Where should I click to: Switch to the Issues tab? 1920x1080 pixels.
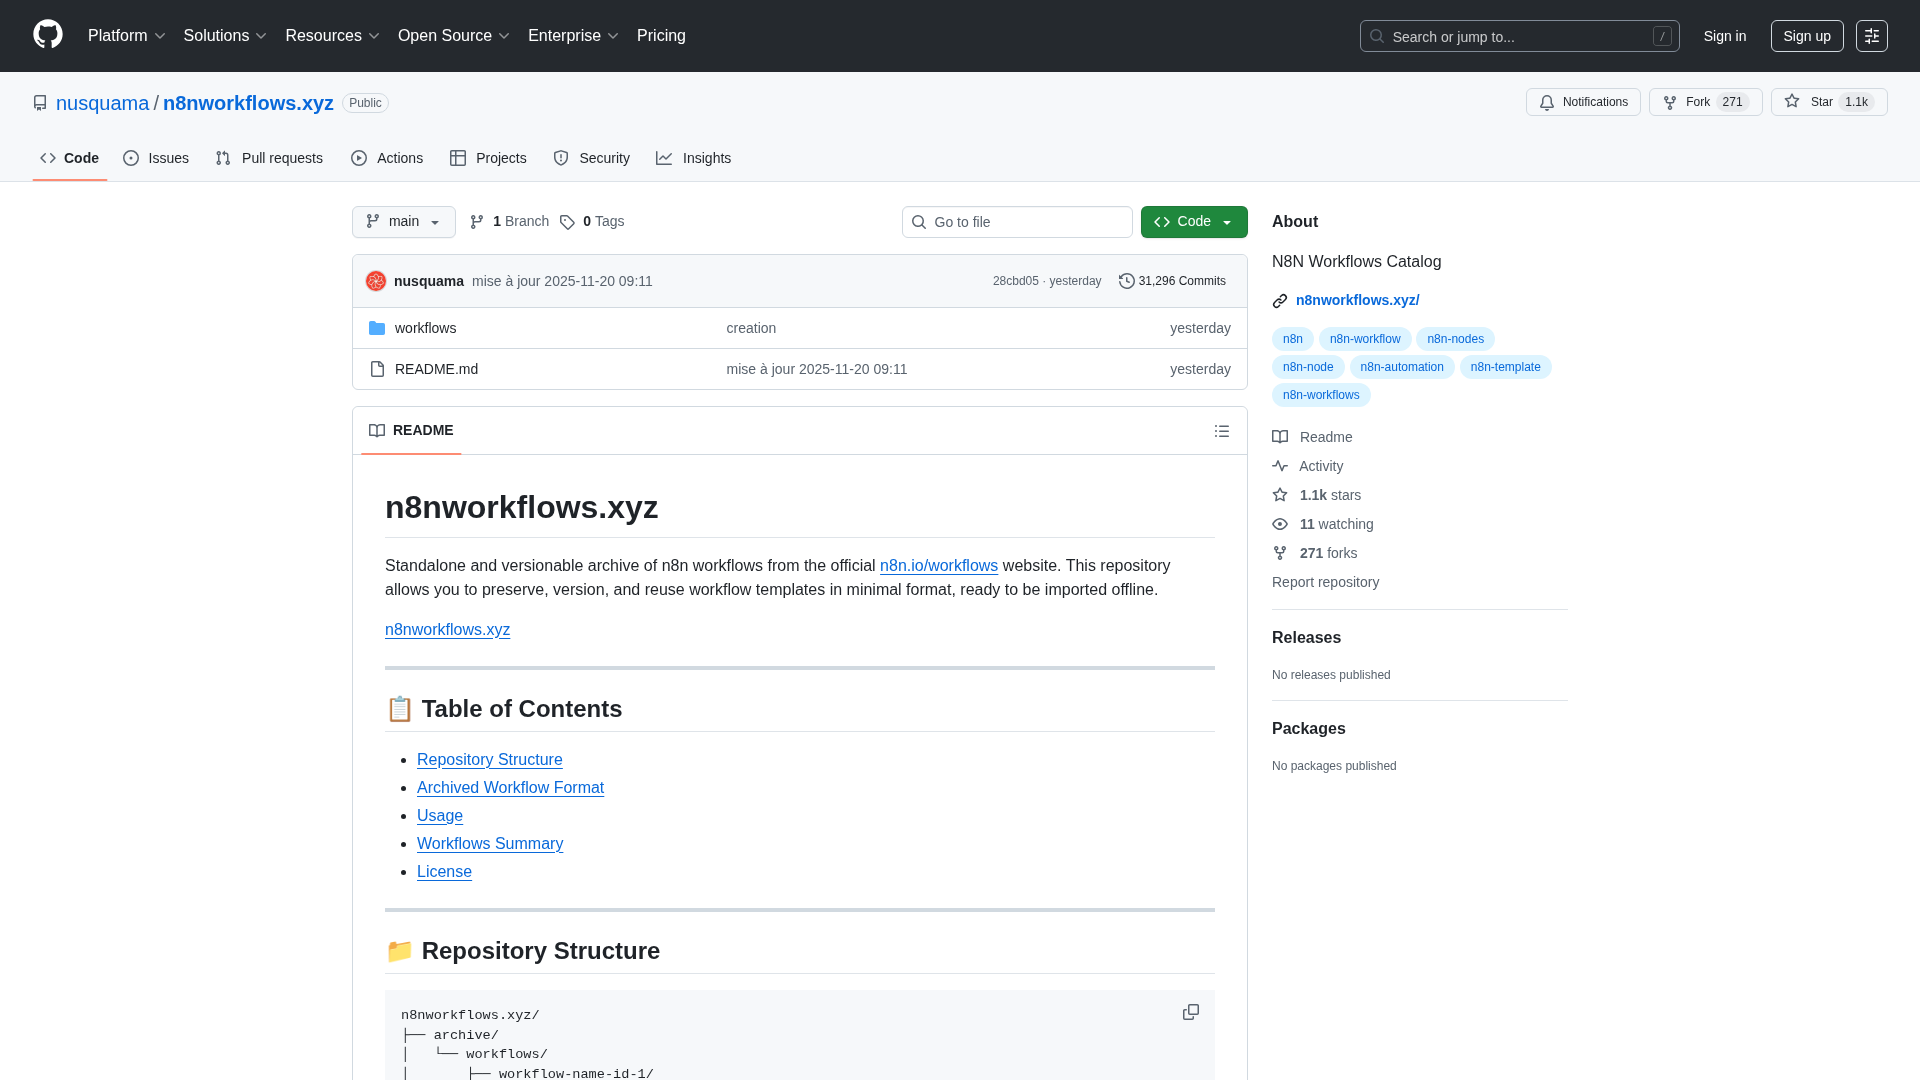pos(156,158)
